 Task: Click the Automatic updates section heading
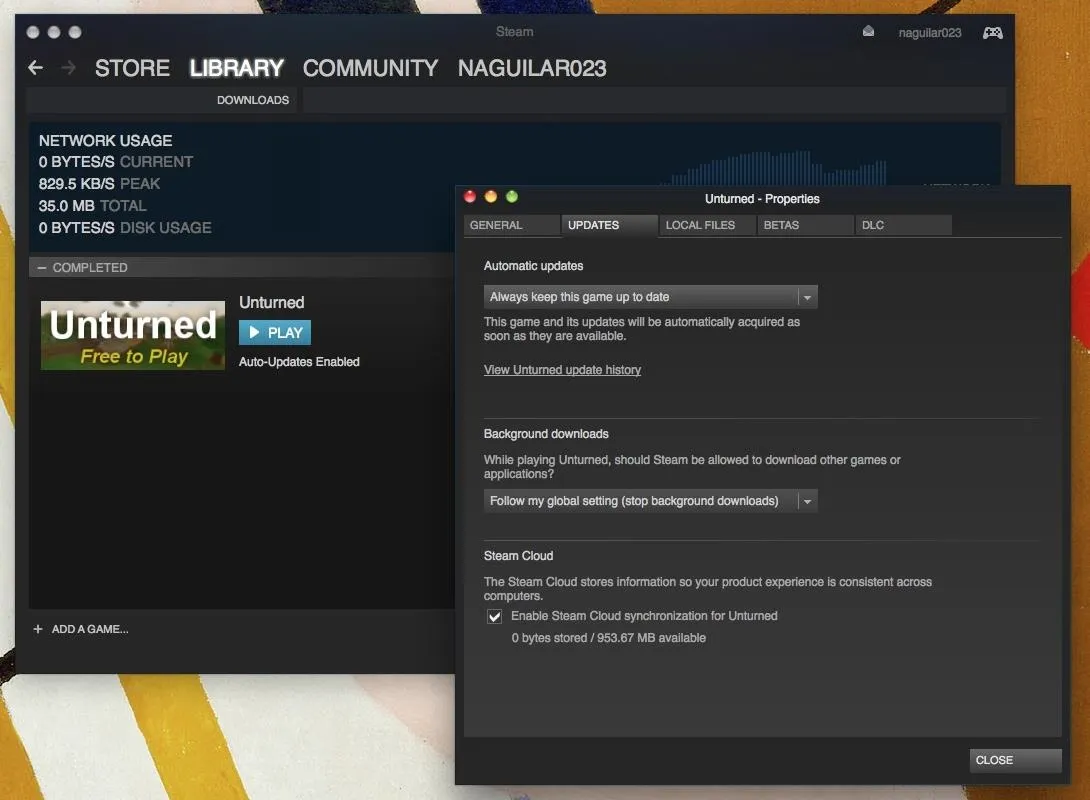(x=534, y=266)
